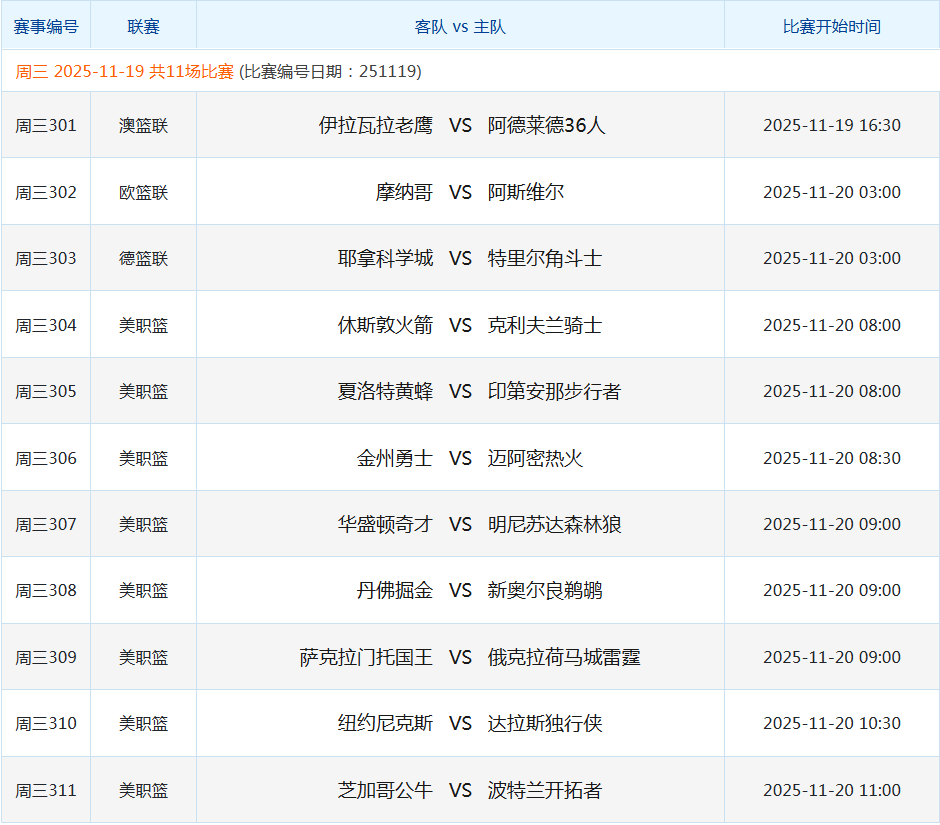Select home team 克利夫兰骑士

(545, 325)
